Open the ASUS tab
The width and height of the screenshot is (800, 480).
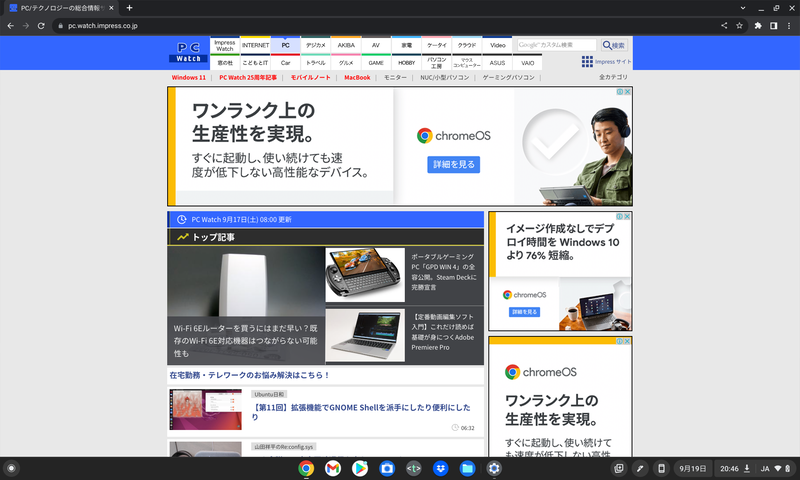coord(497,63)
